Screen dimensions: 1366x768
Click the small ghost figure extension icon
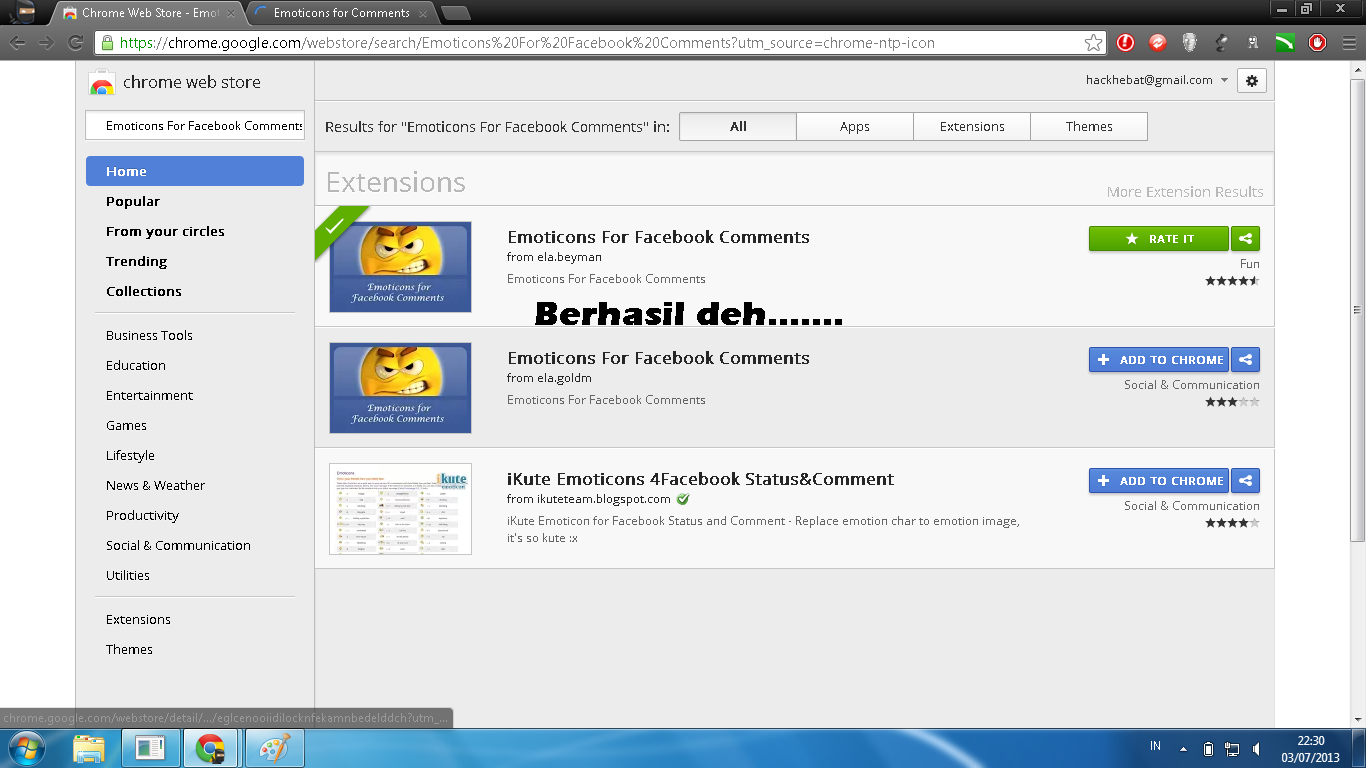[1253, 43]
